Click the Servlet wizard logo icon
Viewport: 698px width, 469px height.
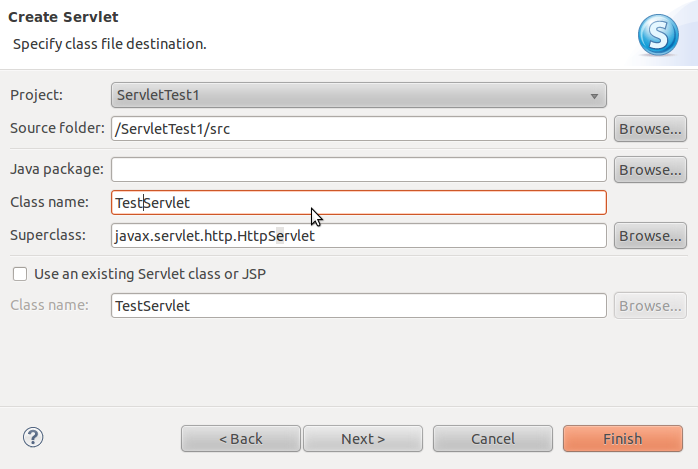[658, 34]
